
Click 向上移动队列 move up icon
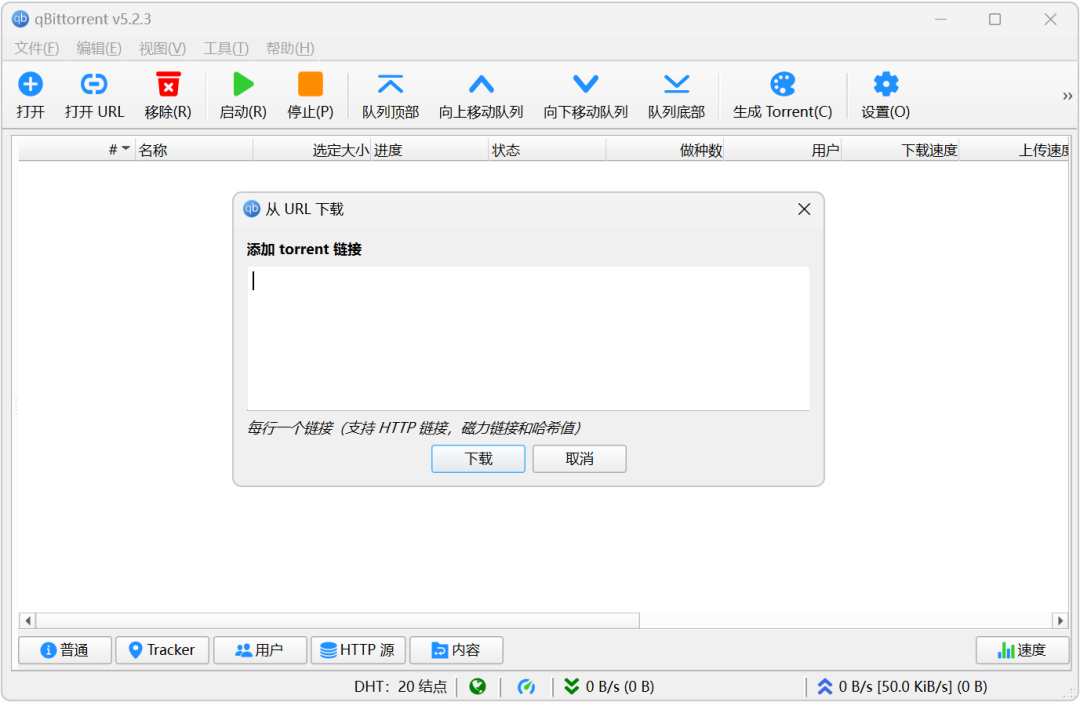pyautogui.click(x=481, y=85)
